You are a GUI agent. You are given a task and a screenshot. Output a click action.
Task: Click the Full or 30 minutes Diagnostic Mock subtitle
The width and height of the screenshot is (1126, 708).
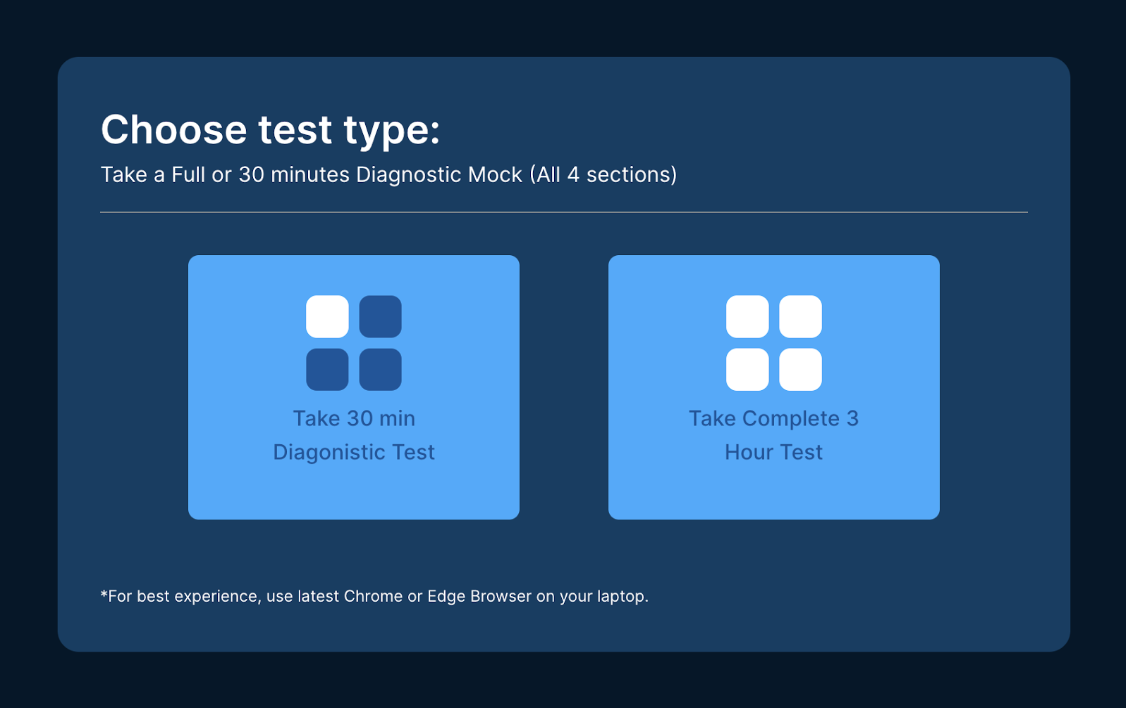coord(388,174)
